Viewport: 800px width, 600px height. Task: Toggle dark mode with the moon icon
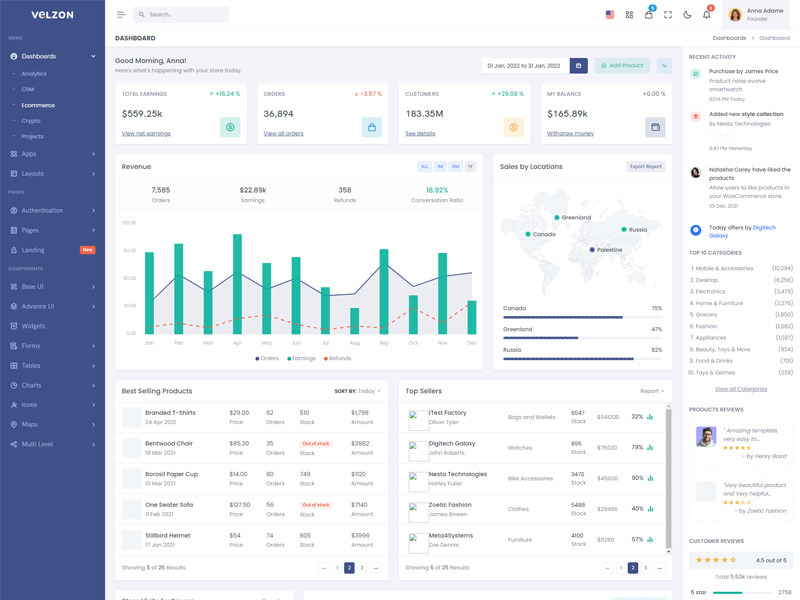[687, 15]
